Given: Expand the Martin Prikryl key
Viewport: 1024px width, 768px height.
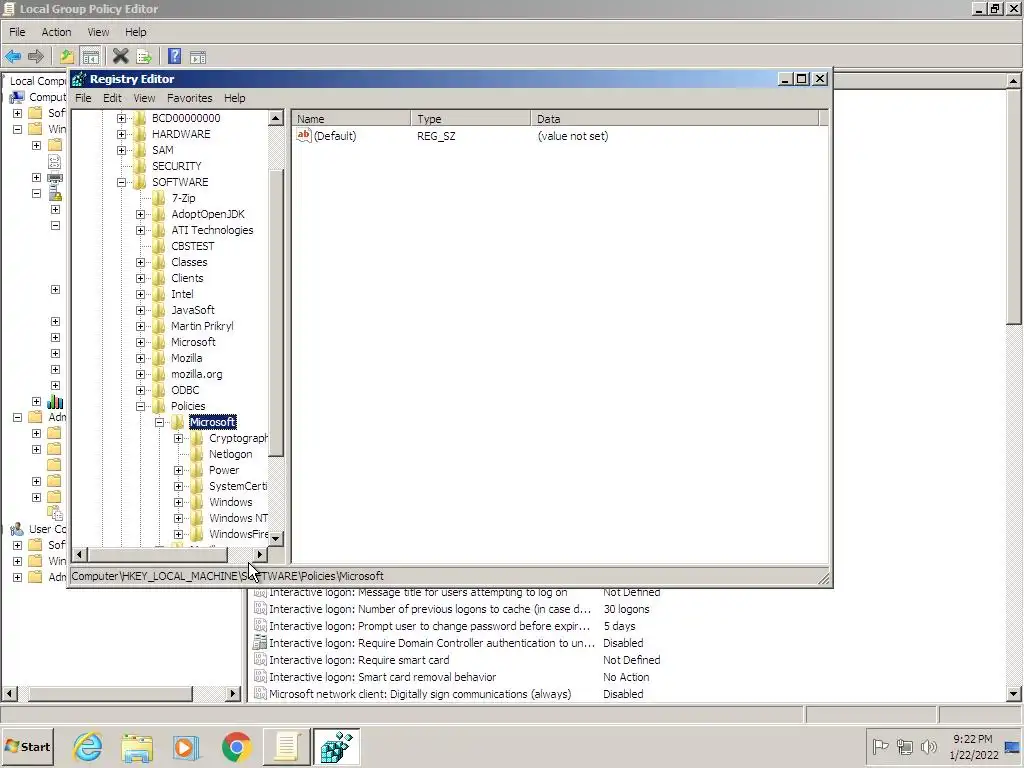Looking at the screenshot, I should pos(140,326).
